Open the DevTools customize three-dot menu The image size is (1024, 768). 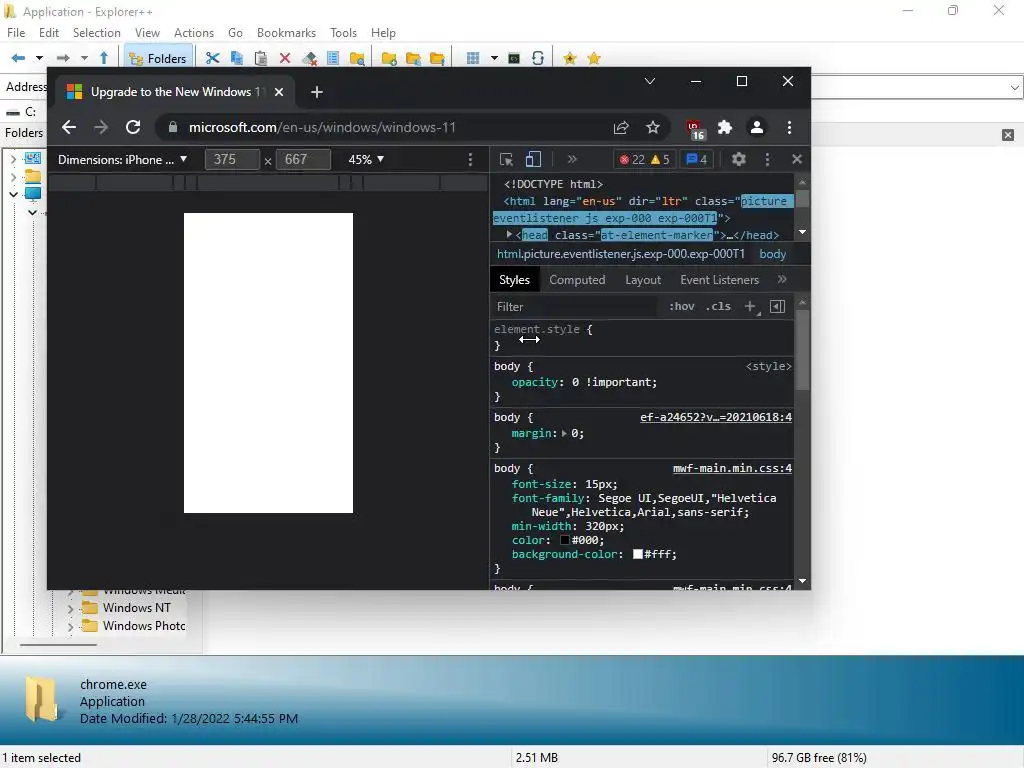767,159
